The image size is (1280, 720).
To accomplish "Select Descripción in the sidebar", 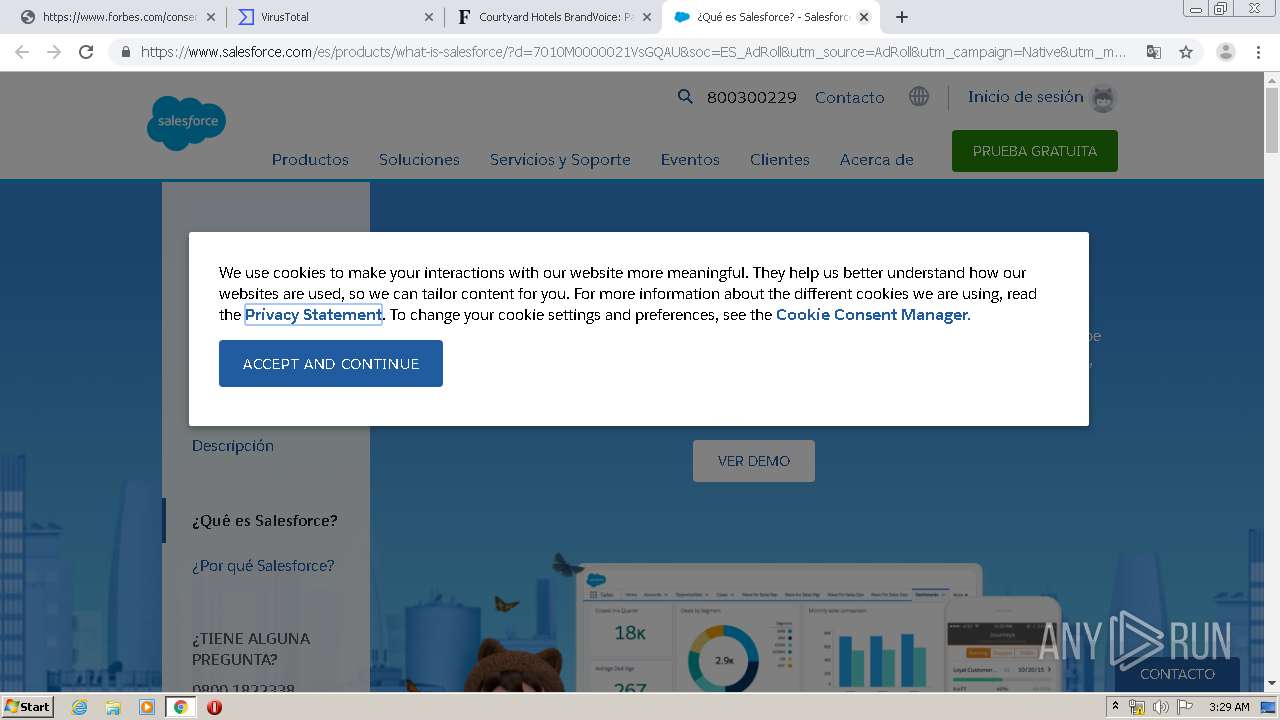I will coord(233,446).
